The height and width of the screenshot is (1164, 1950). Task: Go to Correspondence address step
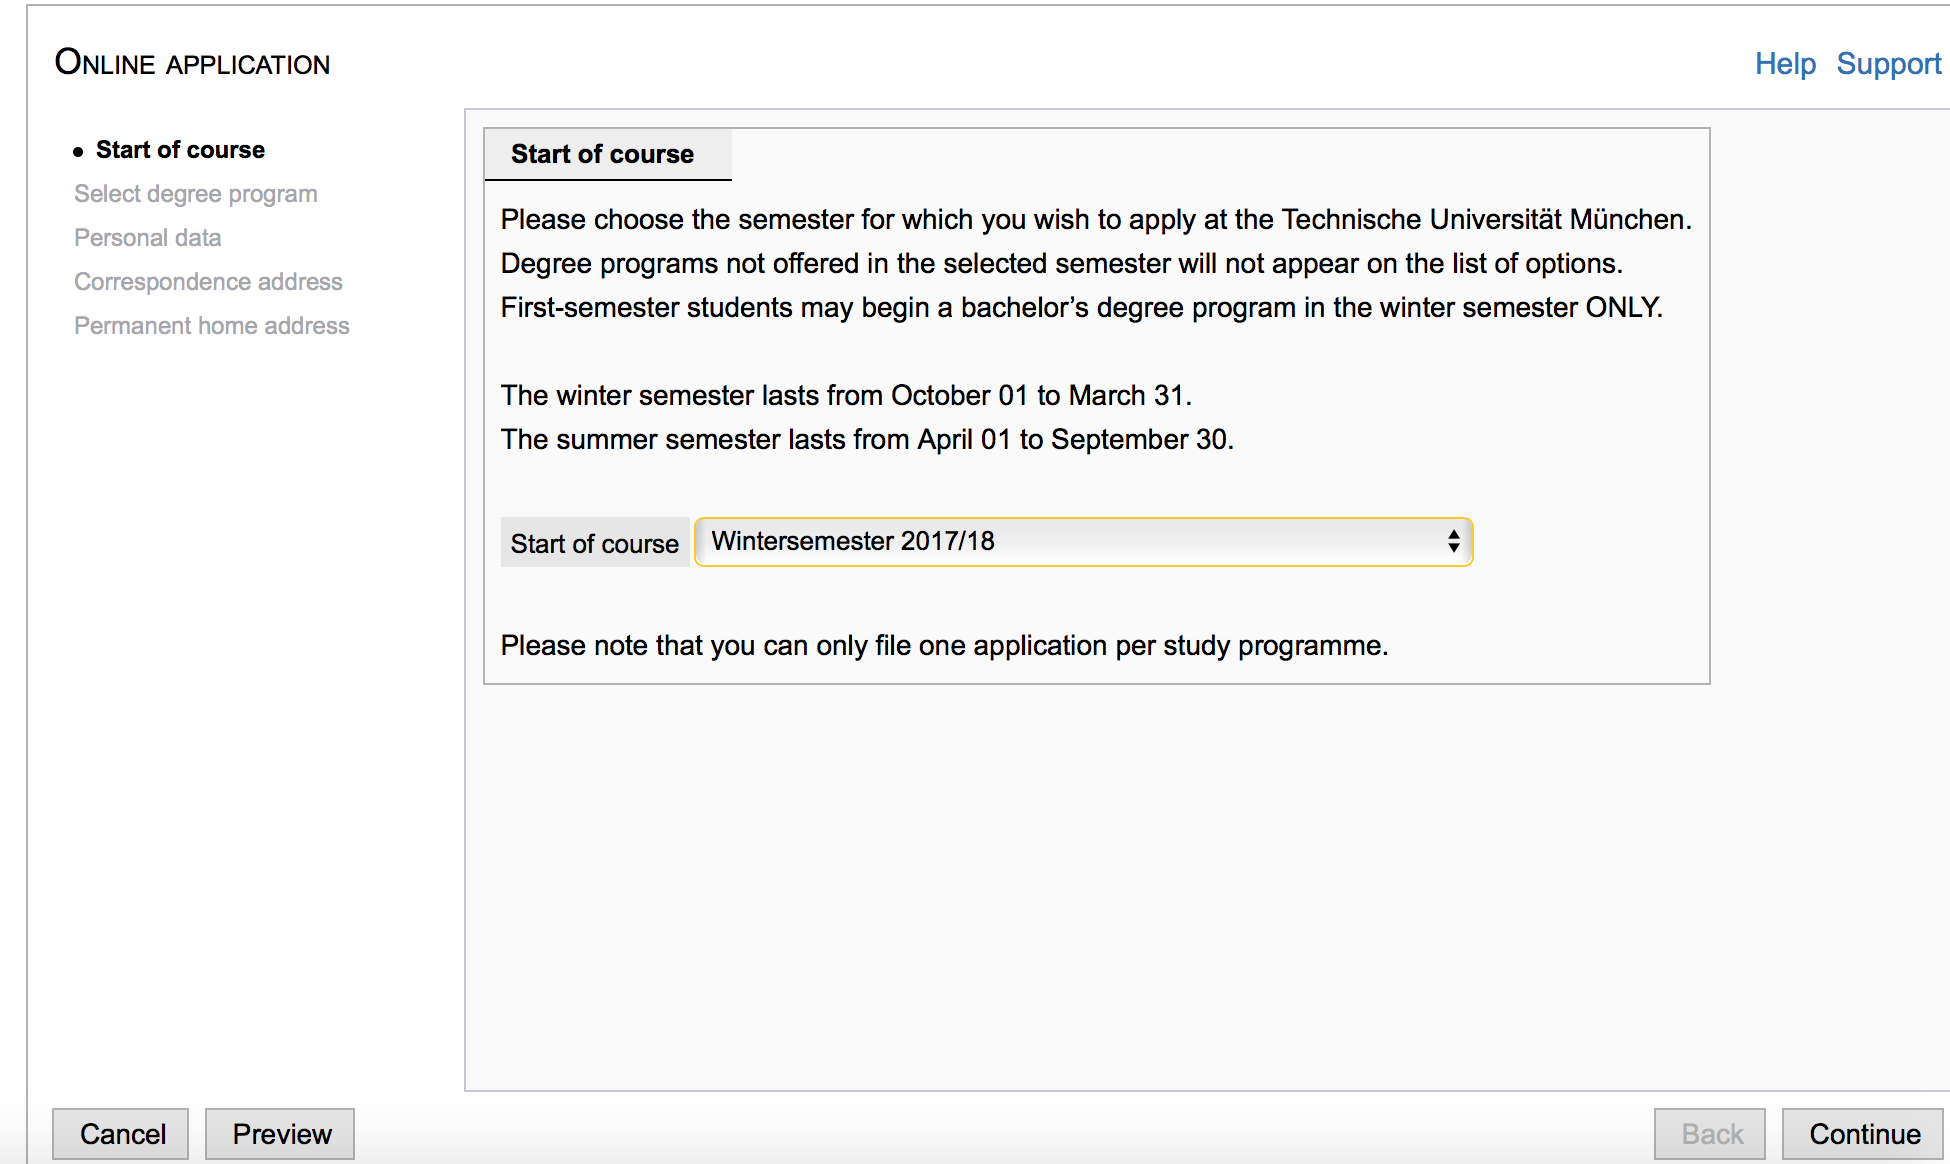208,282
